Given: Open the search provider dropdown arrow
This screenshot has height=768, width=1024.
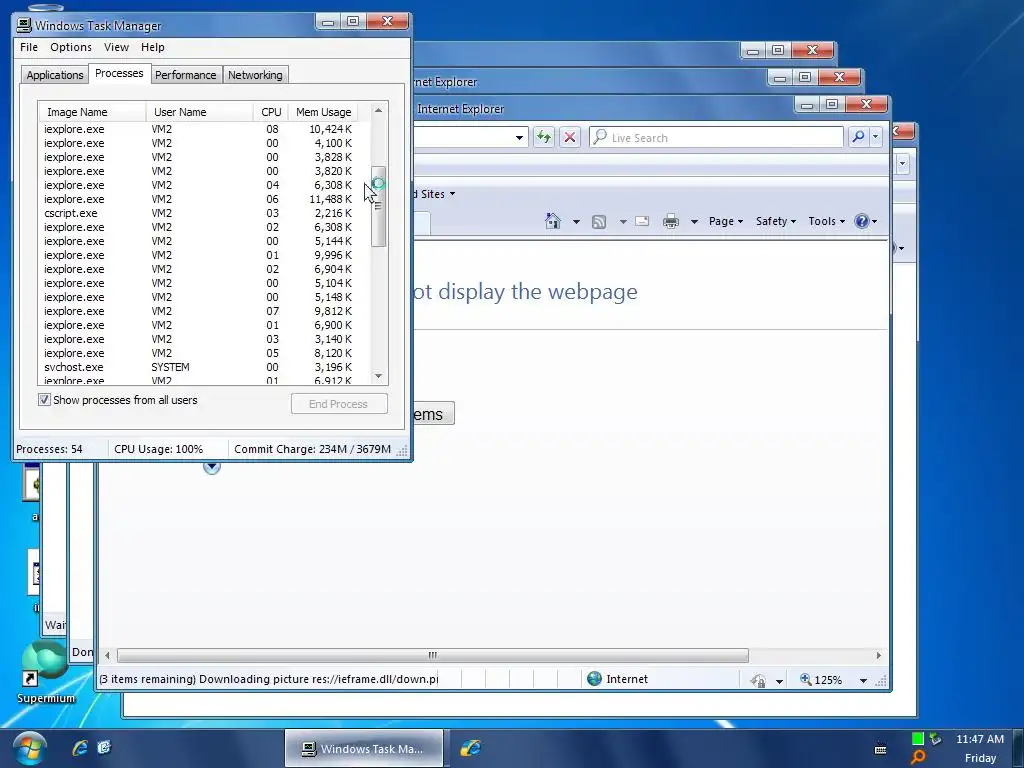Looking at the screenshot, I should [x=876, y=137].
